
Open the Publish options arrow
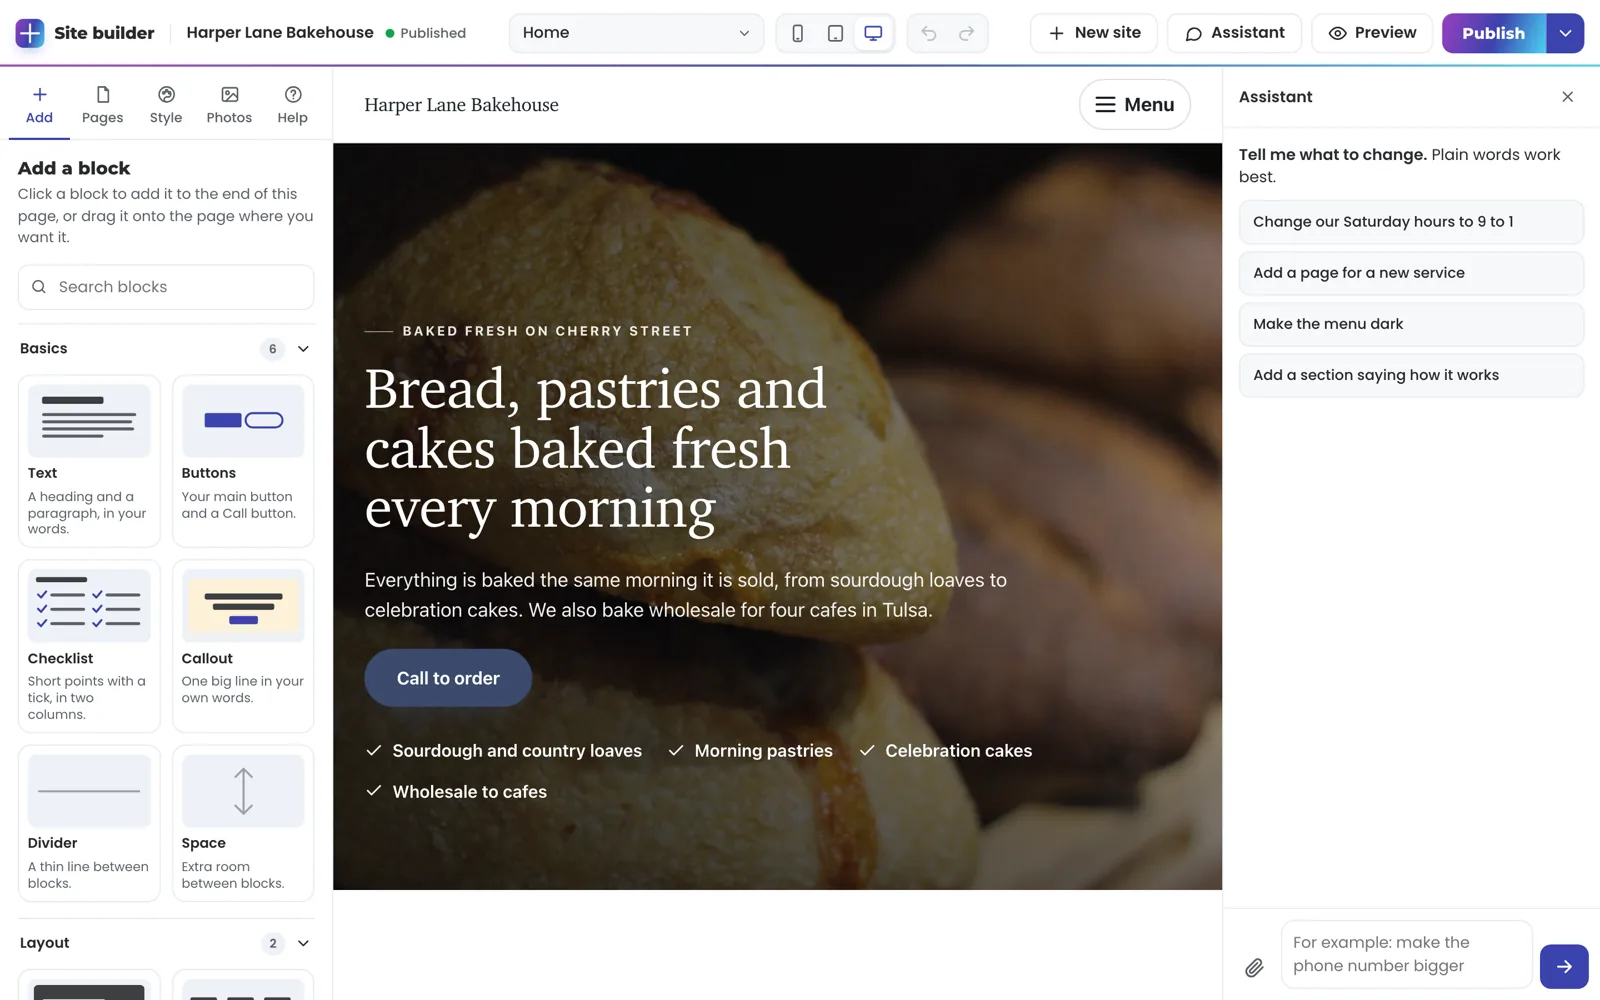[x=1565, y=33]
